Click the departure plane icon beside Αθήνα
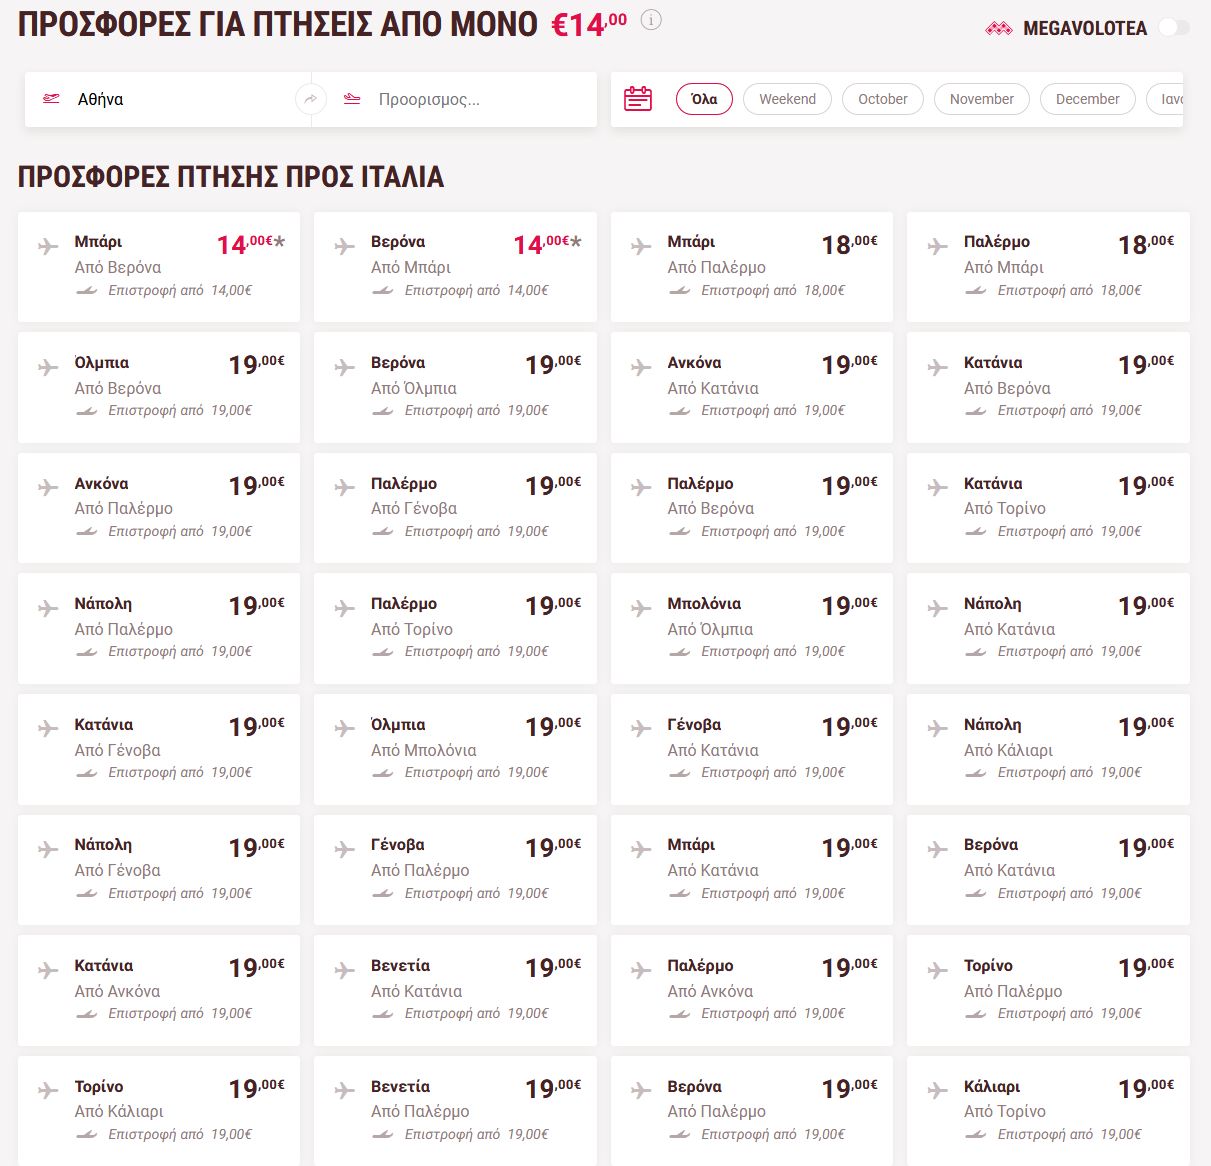Image resolution: width=1211 pixels, height=1166 pixels. click(x=51, y=99)
